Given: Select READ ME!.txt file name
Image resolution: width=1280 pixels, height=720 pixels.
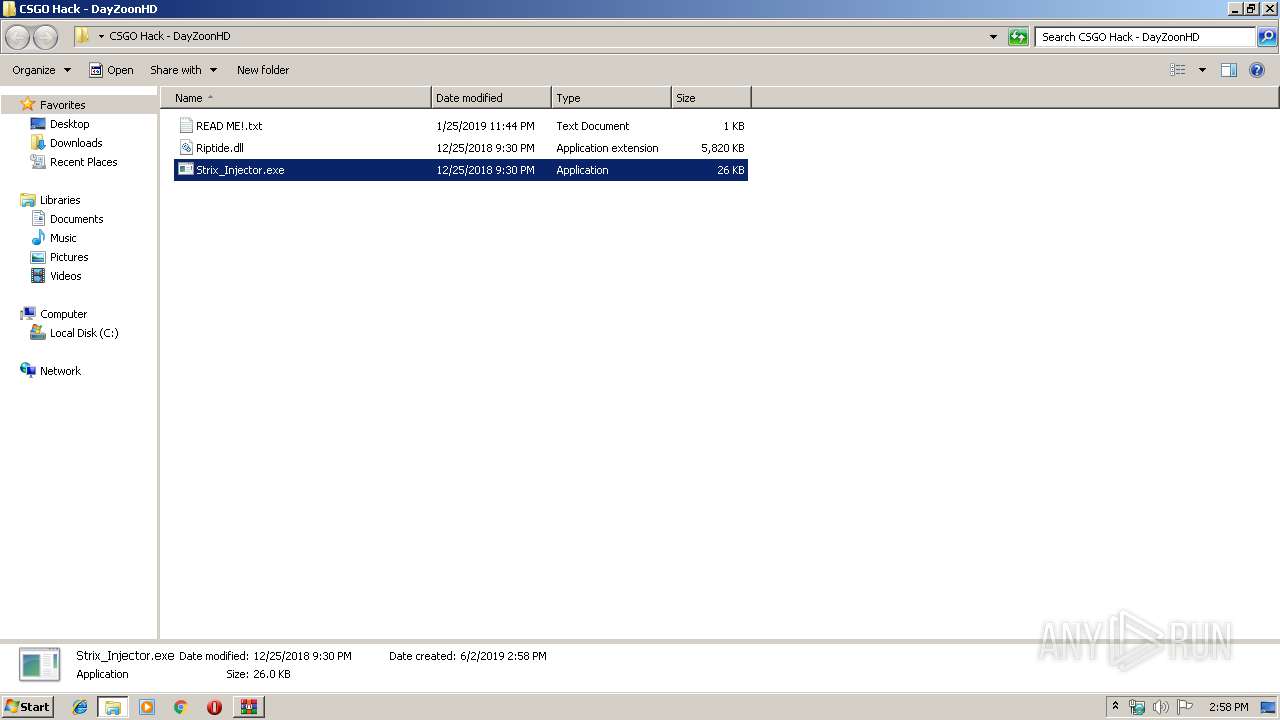Looking at the screenshot, I should pos(229,126).
